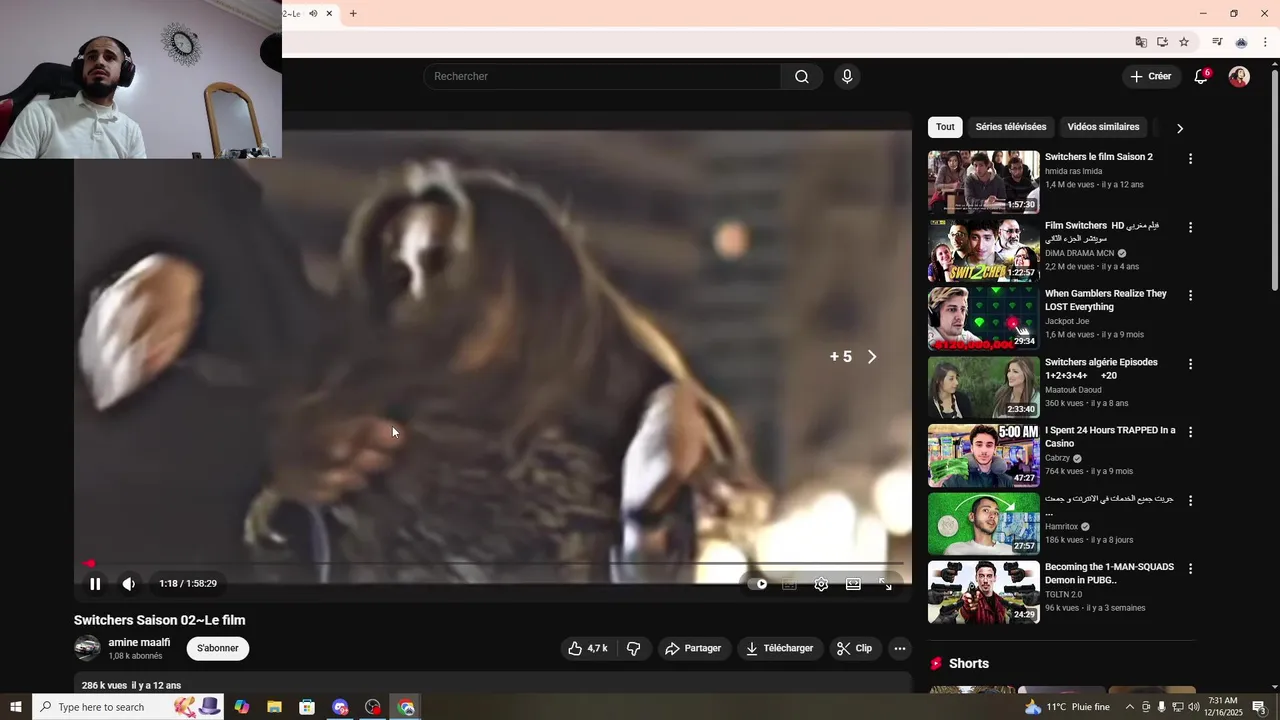Click the Télécharger download button
This screenshot has height=720, width=1280.
[x=780, y=648]
